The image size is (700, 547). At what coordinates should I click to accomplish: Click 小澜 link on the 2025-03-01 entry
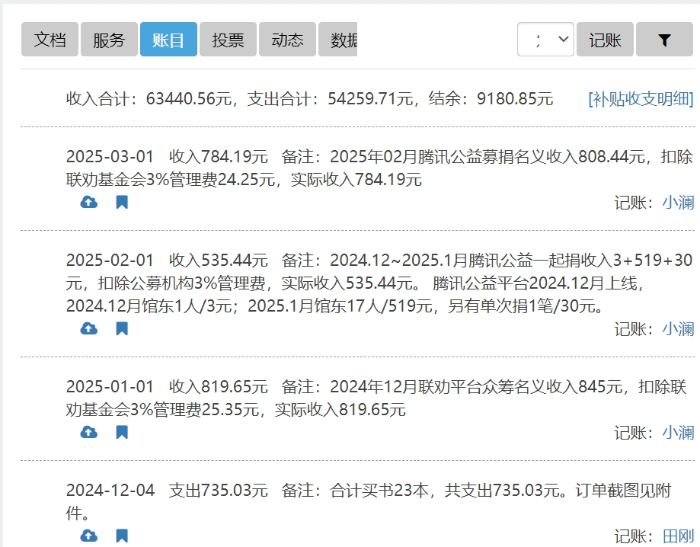677,202
